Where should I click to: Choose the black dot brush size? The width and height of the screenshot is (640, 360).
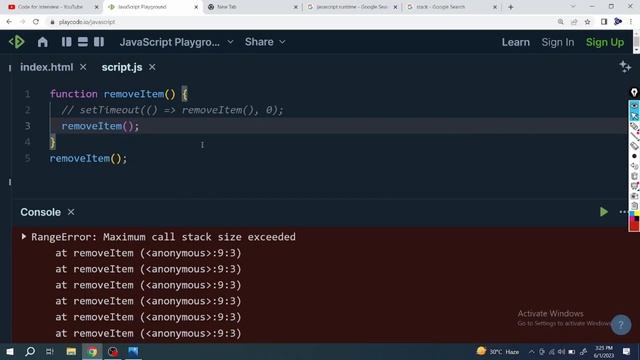[x=634, y=156]
